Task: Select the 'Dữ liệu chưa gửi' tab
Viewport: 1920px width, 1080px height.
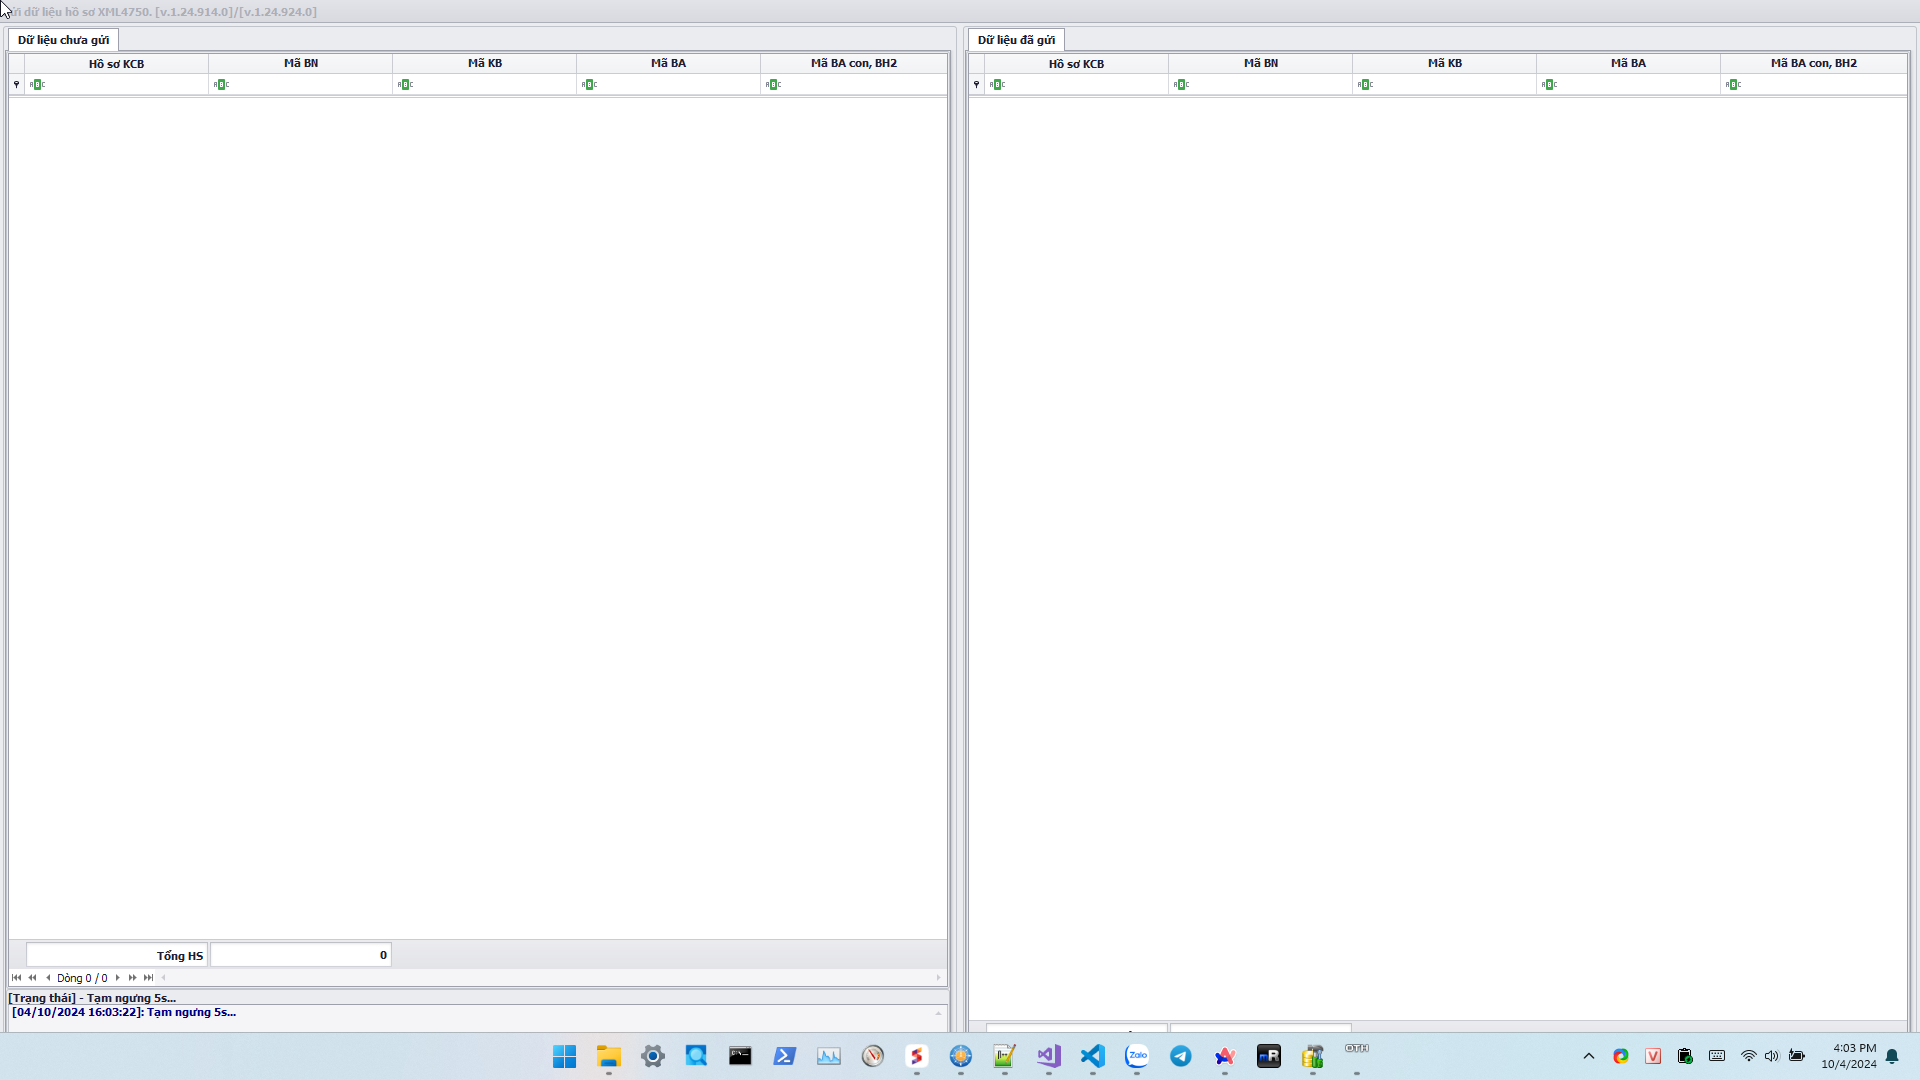Action: click(x=63, y=40)
